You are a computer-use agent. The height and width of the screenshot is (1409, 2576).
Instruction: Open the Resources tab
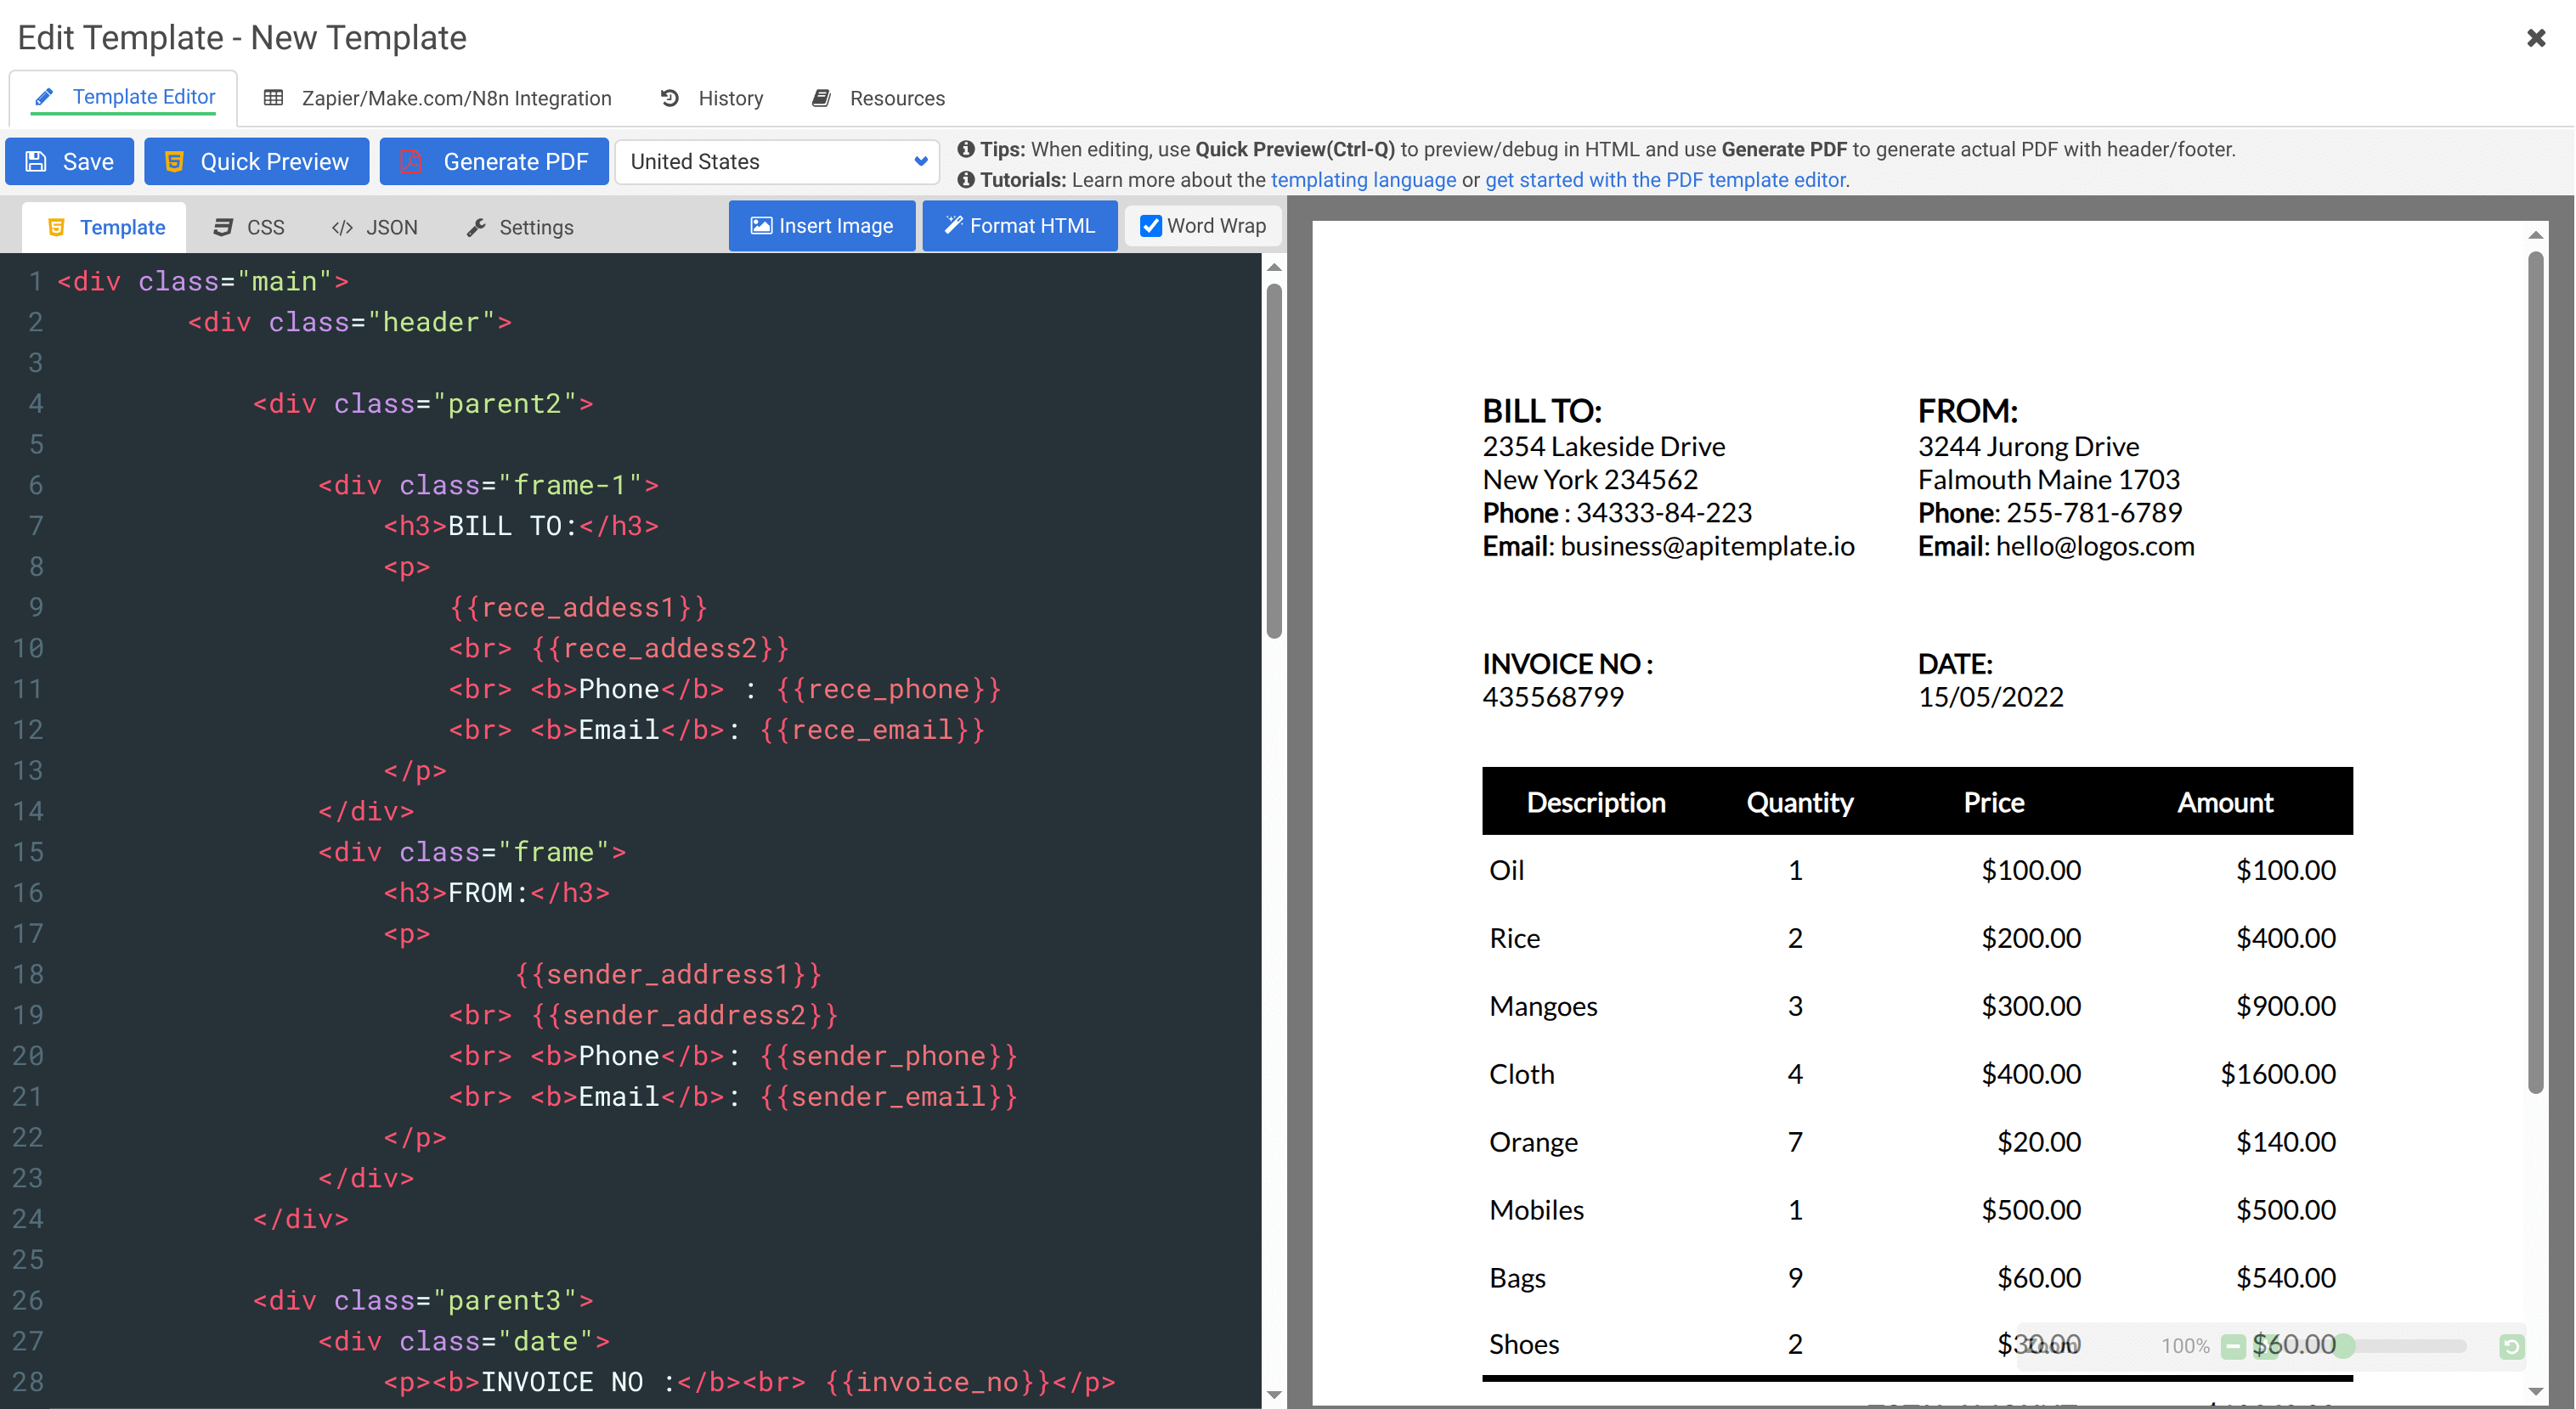(878, 98)
